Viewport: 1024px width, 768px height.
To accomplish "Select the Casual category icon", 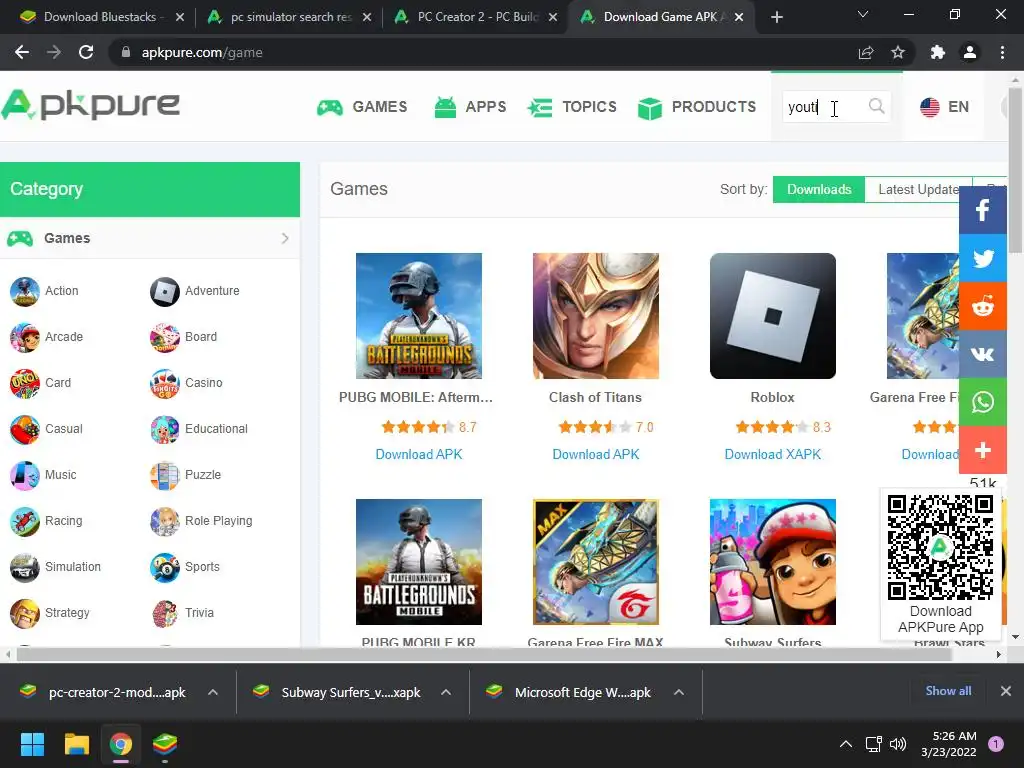I will pos(25,429).
